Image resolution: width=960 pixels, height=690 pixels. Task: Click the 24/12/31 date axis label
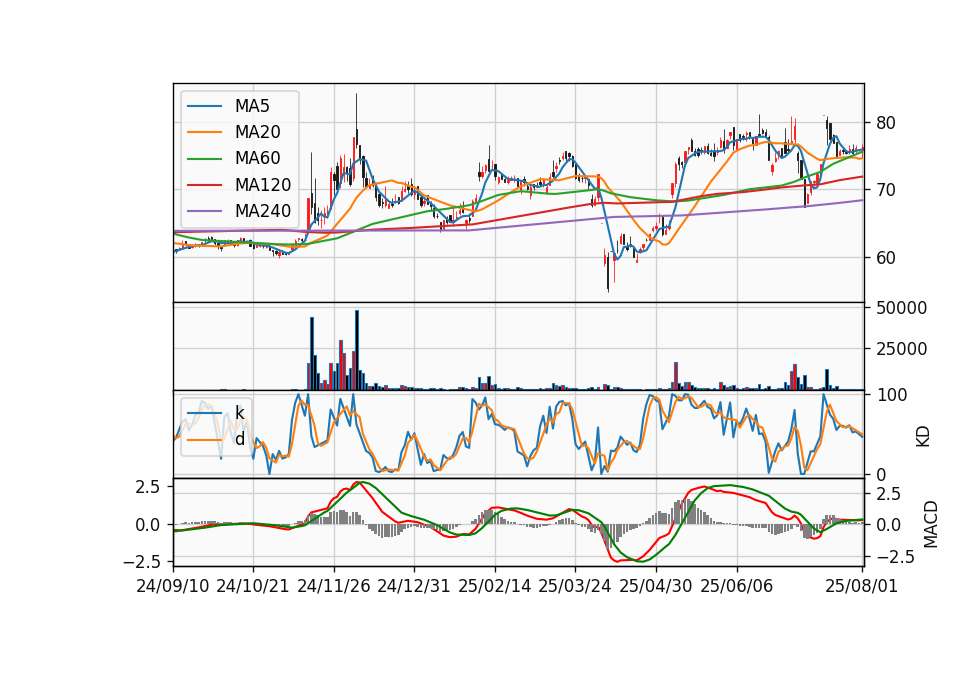pyautogui.click(x=414, y=586)
